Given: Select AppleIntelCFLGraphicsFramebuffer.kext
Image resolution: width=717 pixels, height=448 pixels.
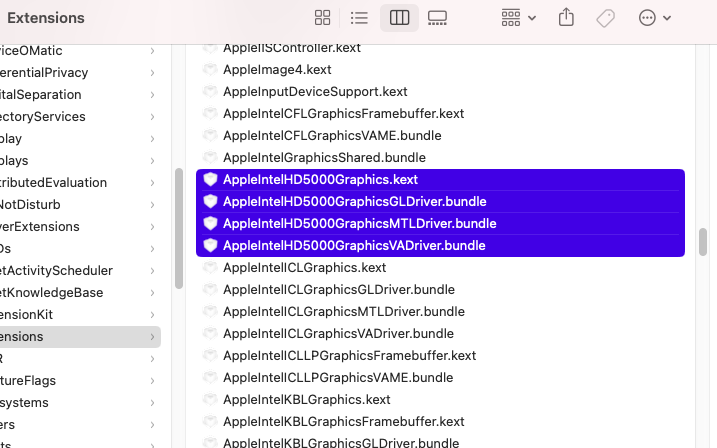Looking at the screenshot, I should tap(343, 114).
